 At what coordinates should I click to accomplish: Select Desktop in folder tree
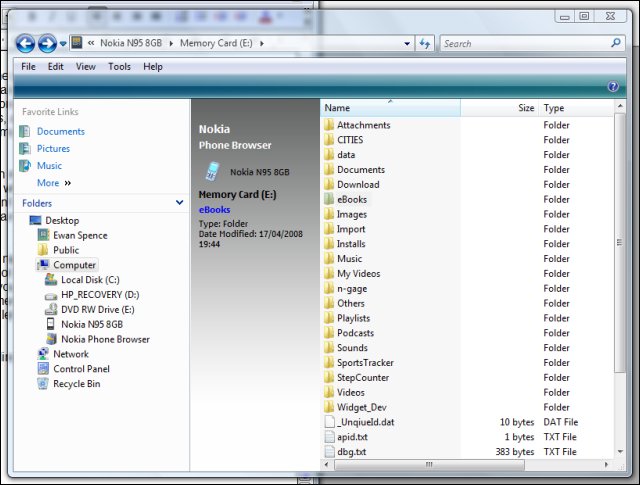(x=62, y=220)
